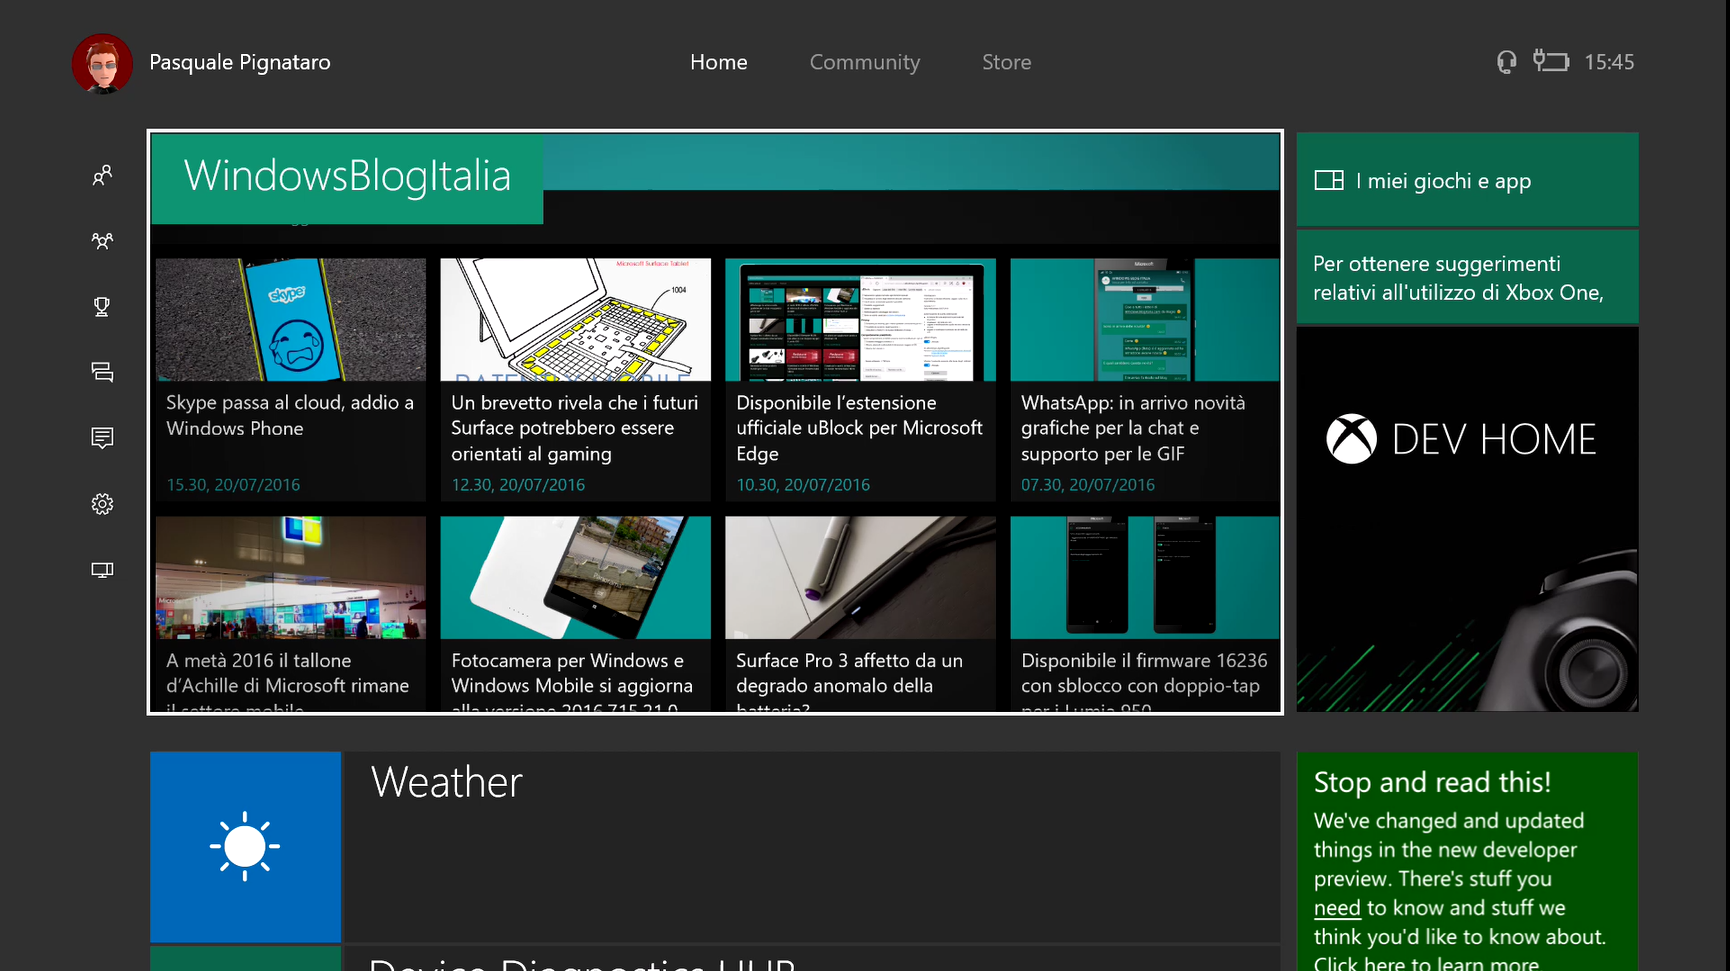Open the firmware 16236 Lumia article thumbnail
1730x971 pixels.
click(1145, 578)
